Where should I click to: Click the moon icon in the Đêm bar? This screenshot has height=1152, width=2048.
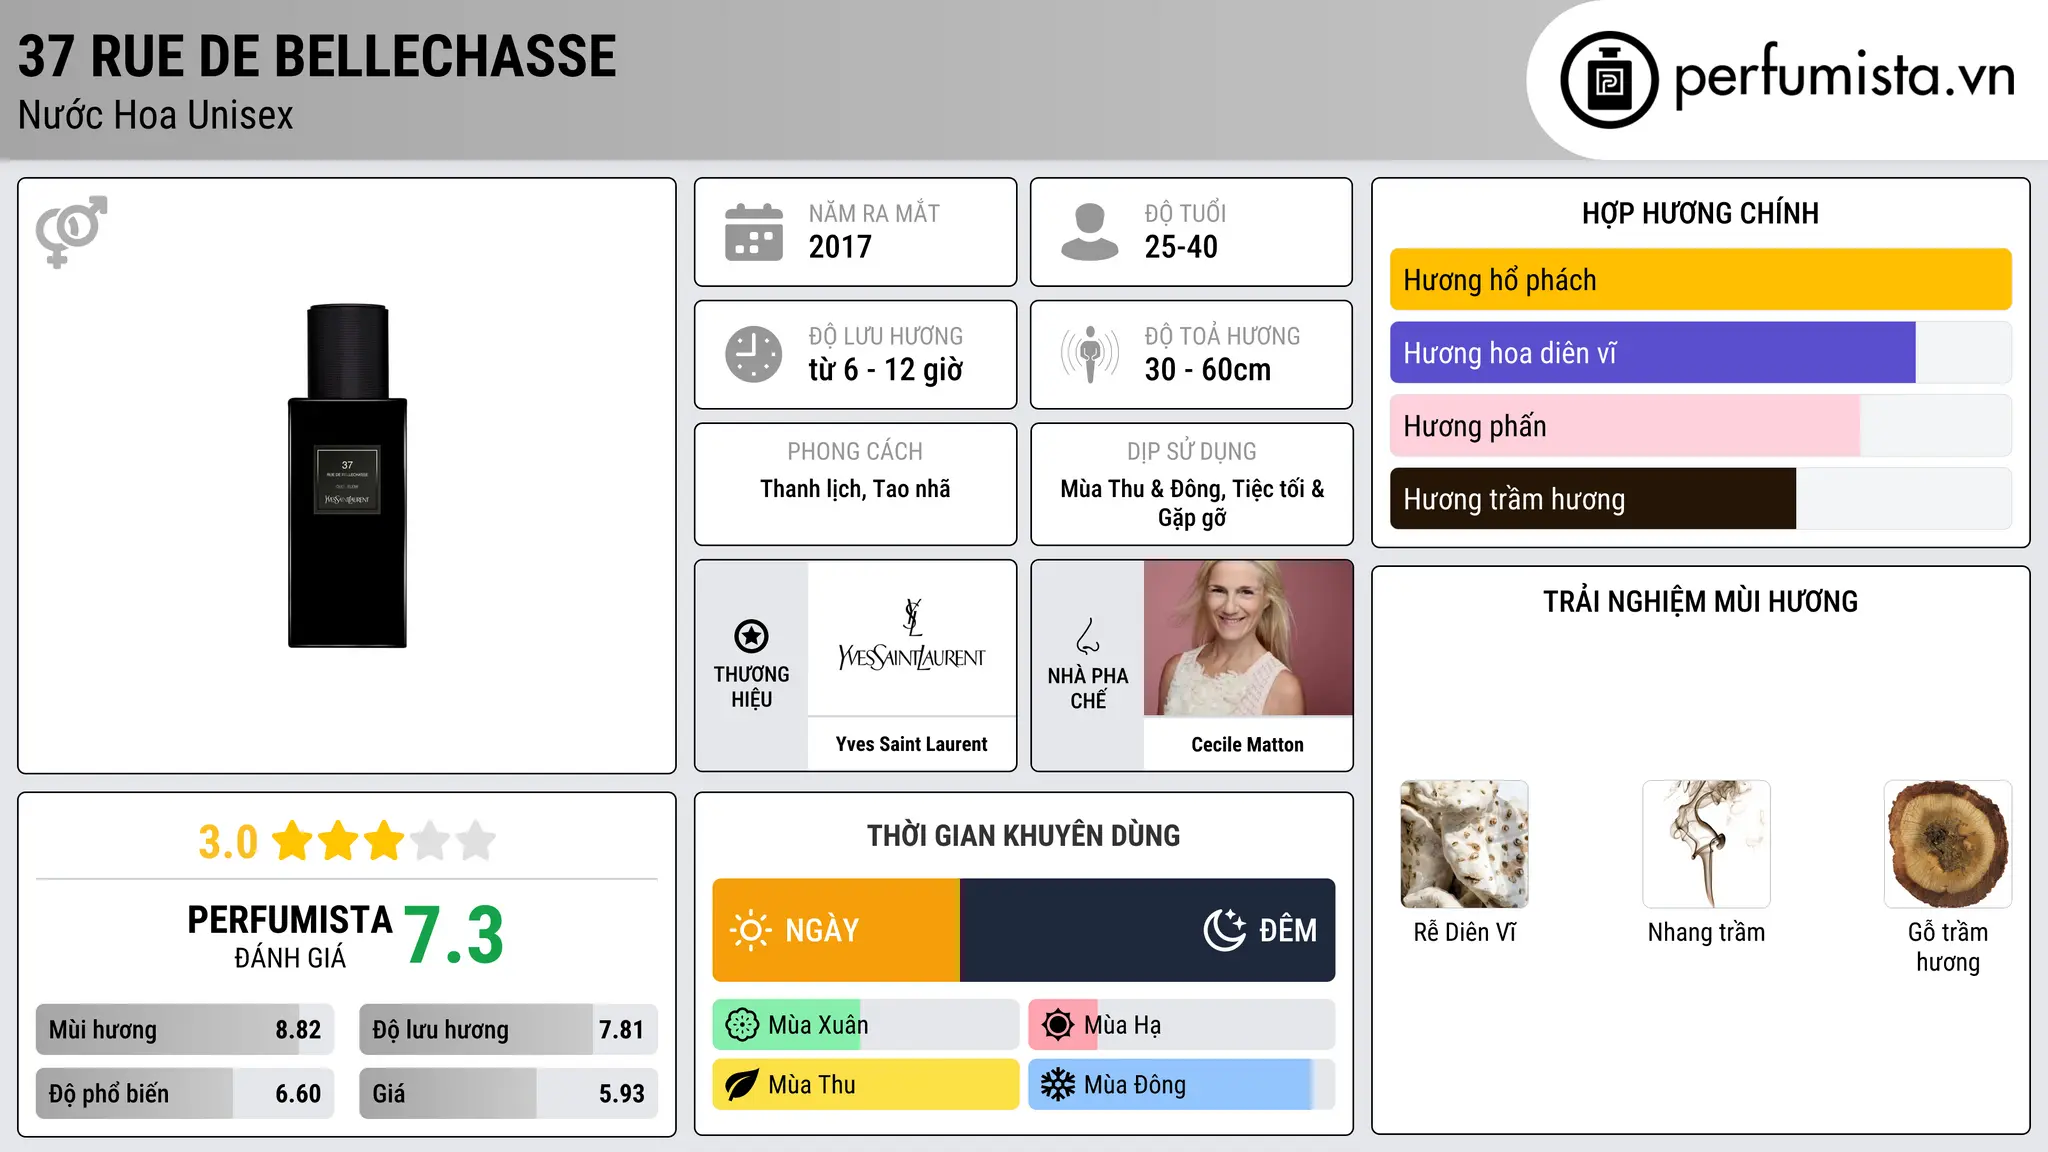(x=1224, y=930)
